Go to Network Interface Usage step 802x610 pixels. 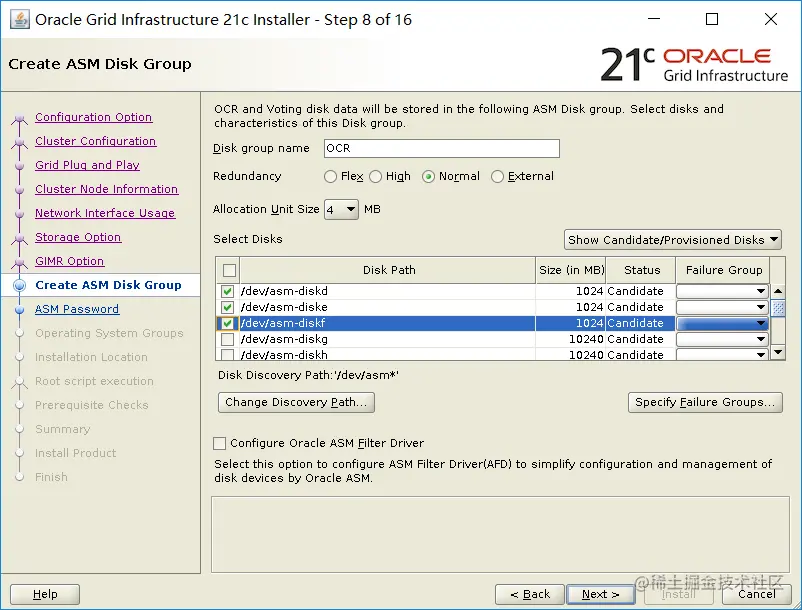(105, 213)
